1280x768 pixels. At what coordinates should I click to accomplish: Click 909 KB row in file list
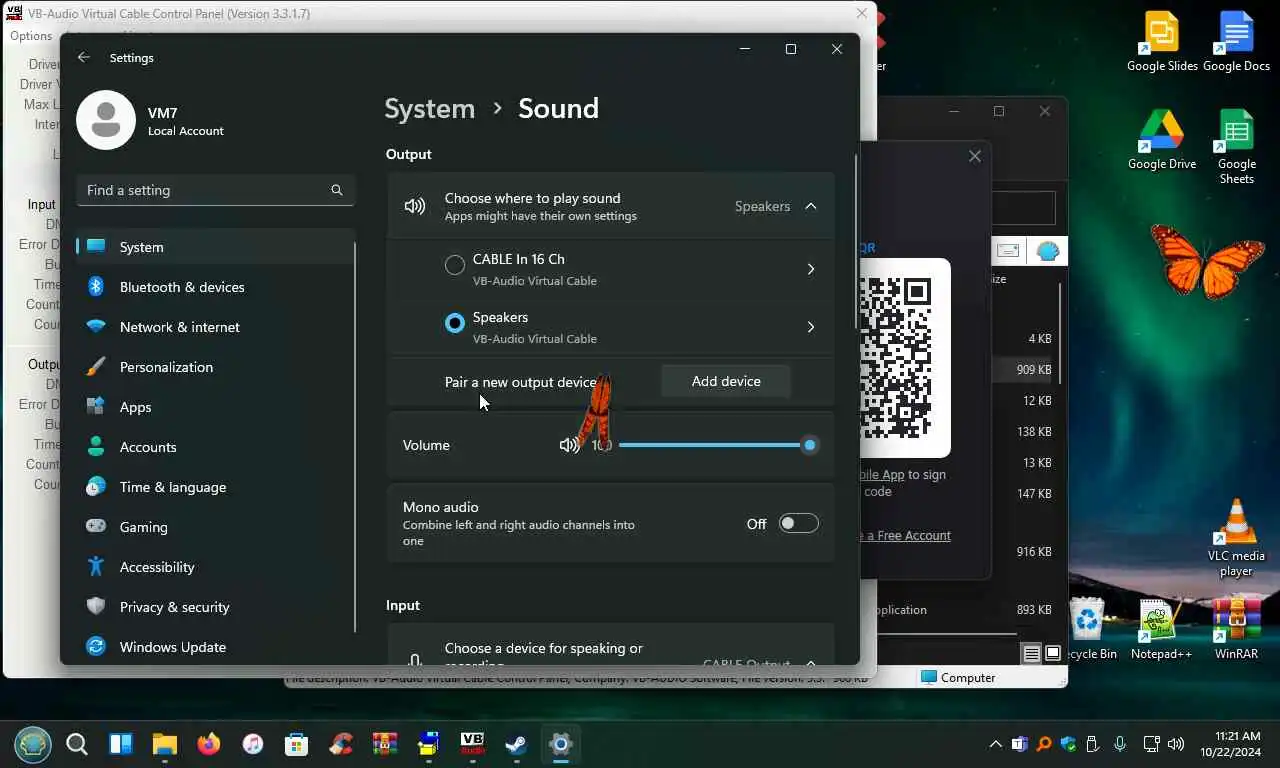1025,370
